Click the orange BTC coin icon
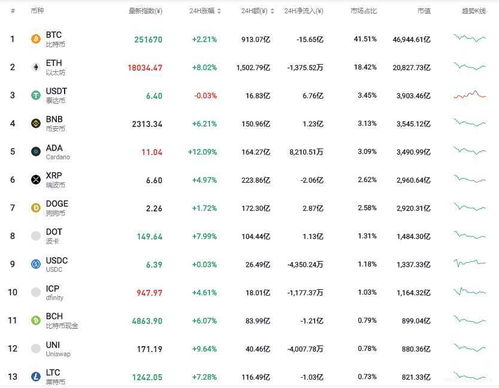The height and width of the screenshot is (388, 499). pos(36,39)
